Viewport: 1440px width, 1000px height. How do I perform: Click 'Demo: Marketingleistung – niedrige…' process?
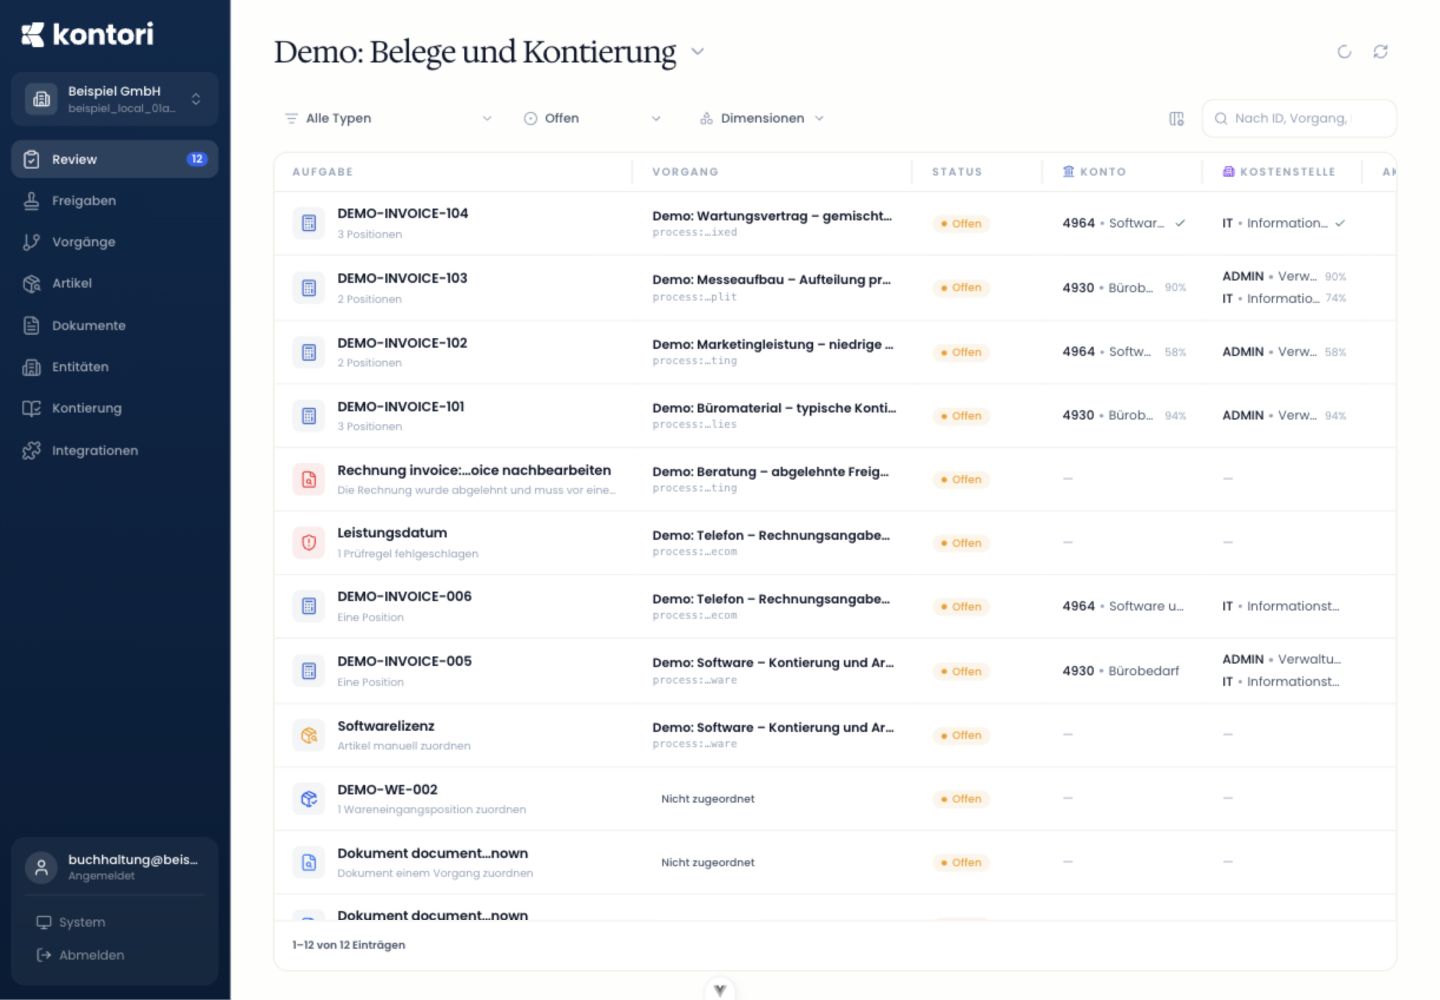pos(773,345)
